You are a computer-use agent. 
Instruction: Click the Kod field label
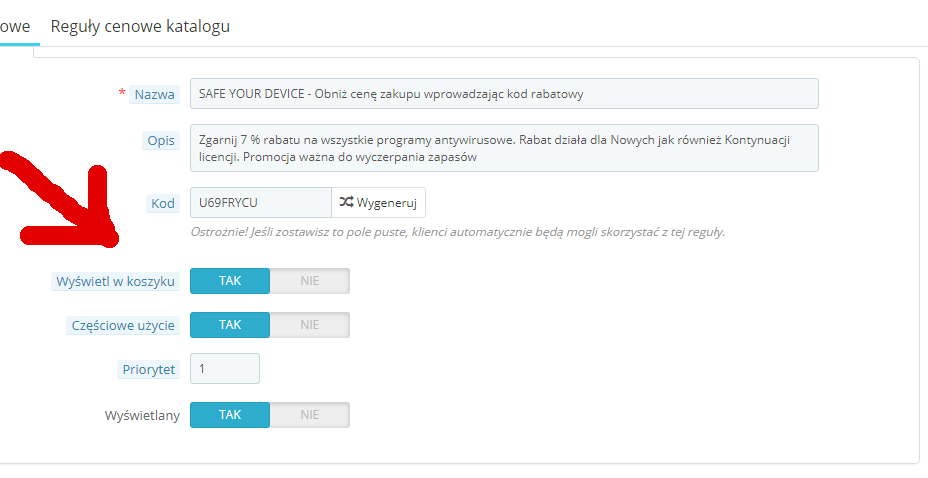tap(163, 203)
